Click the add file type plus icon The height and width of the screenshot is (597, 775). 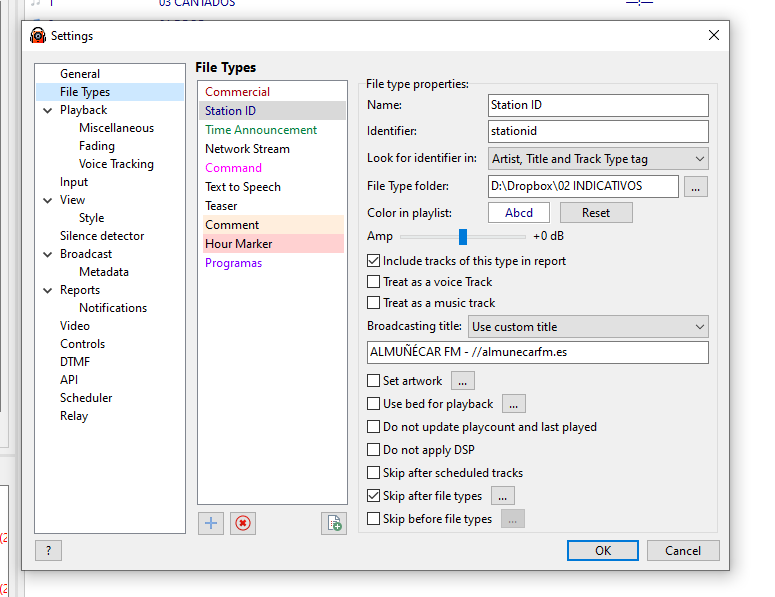pyautogui.click(x=211, y=523)
